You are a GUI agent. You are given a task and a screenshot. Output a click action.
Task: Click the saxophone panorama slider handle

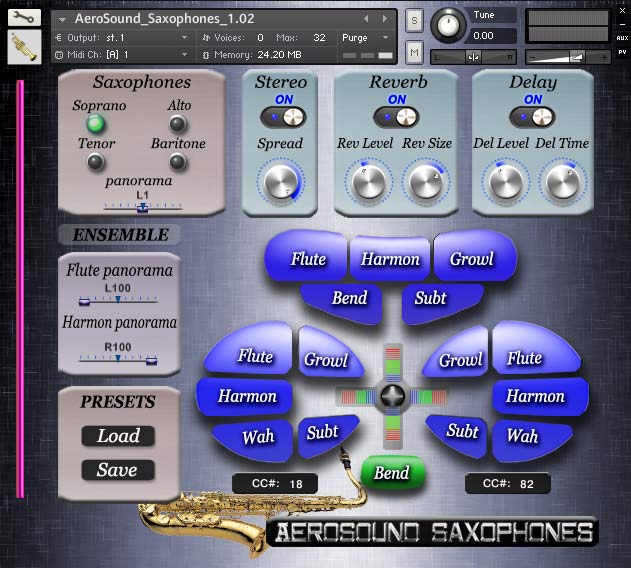tap(142, 208)
